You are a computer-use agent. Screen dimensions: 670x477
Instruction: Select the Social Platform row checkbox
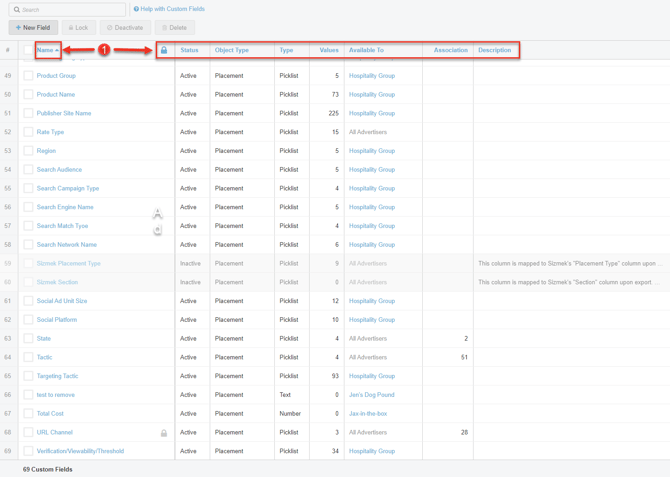(28, 320)
